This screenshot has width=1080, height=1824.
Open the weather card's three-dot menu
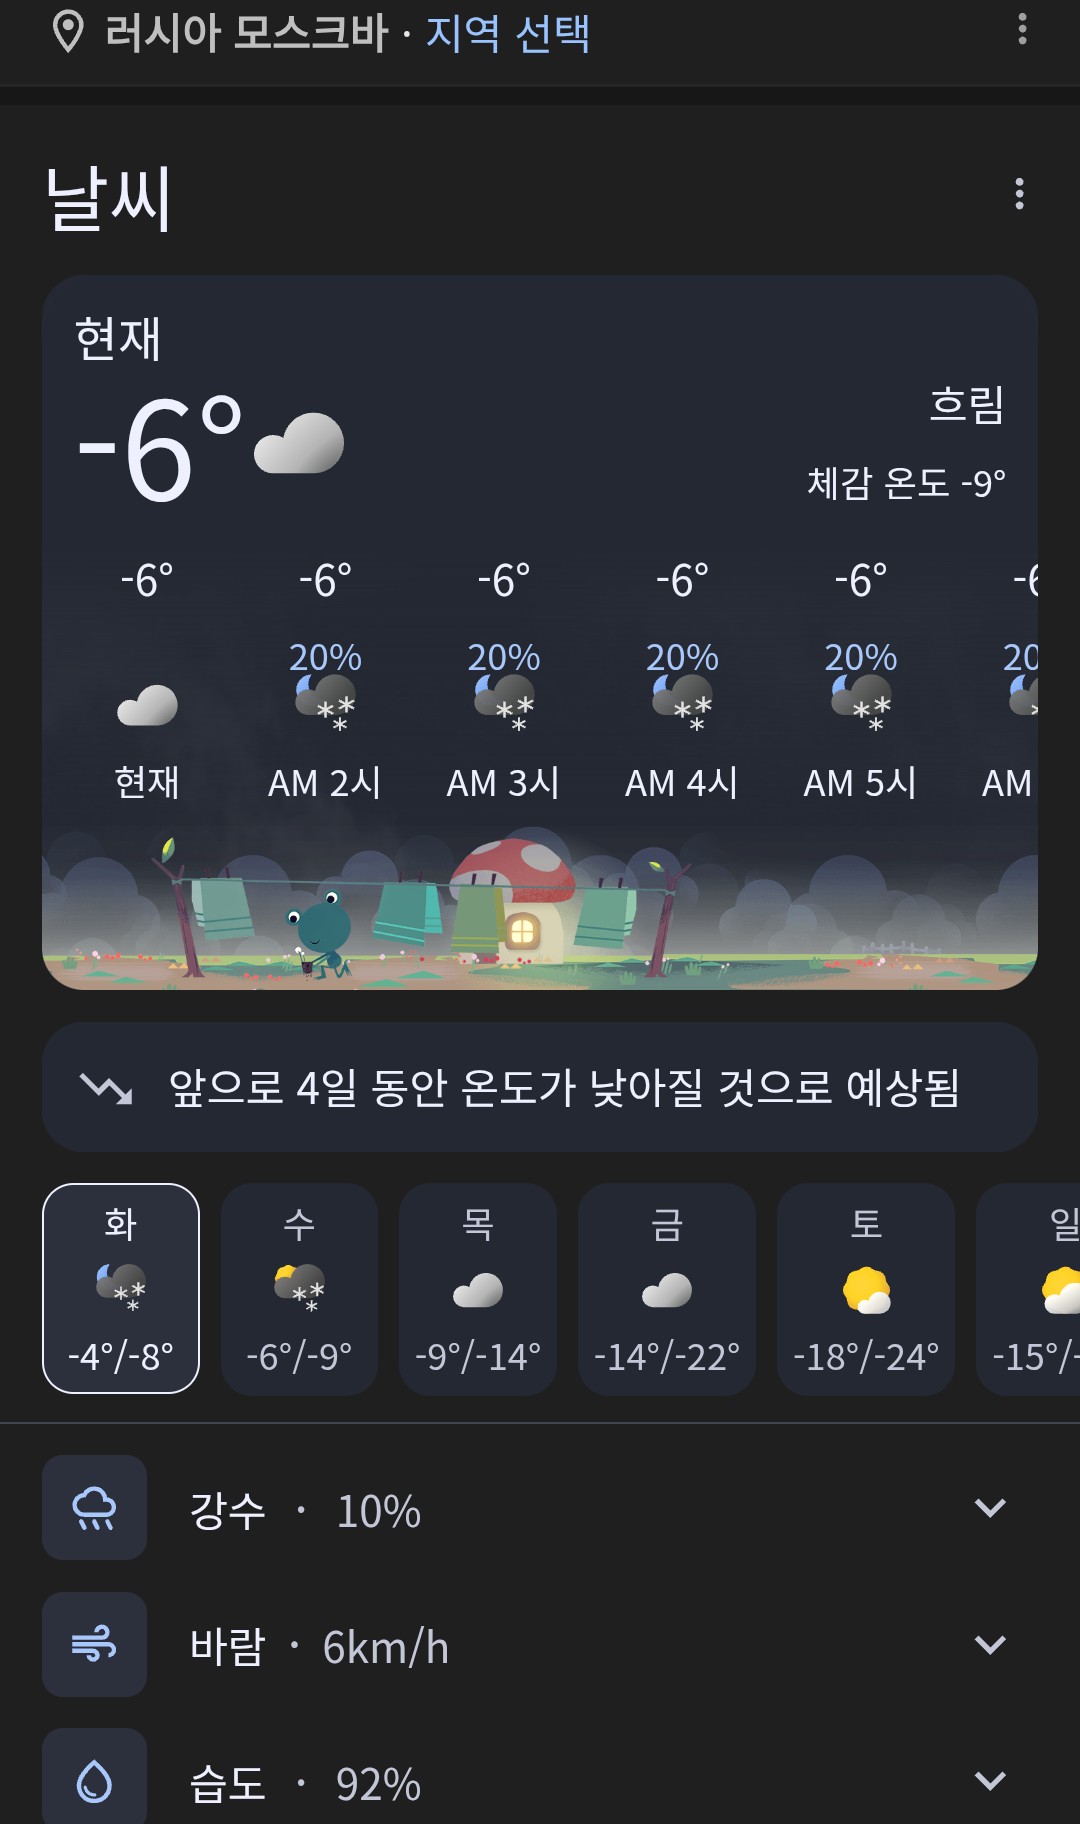coord(1019,194)
